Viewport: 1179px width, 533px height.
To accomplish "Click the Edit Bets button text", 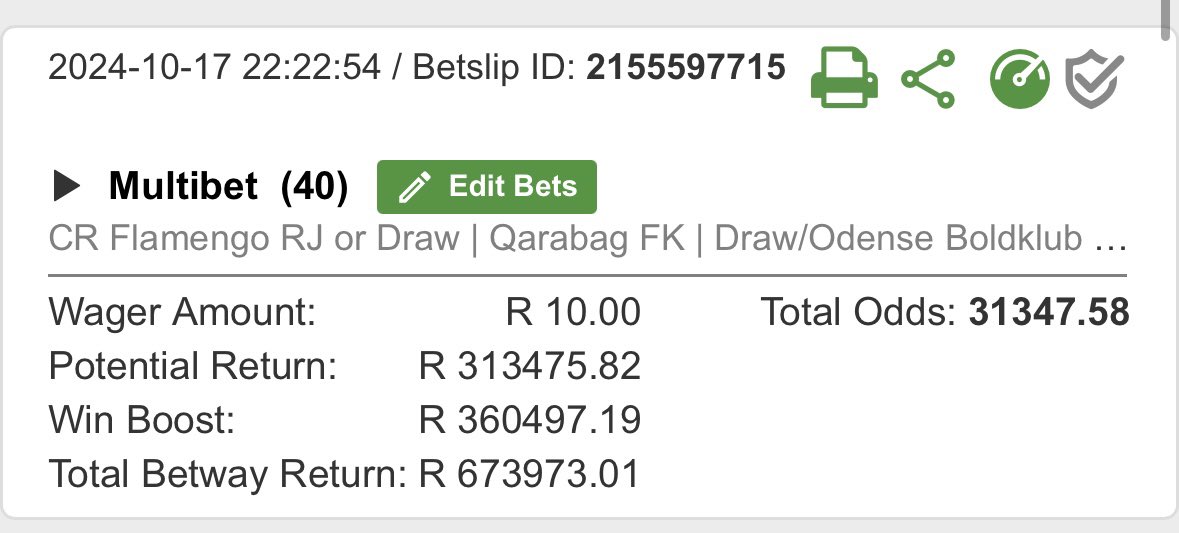I will [x=513, y=186].
